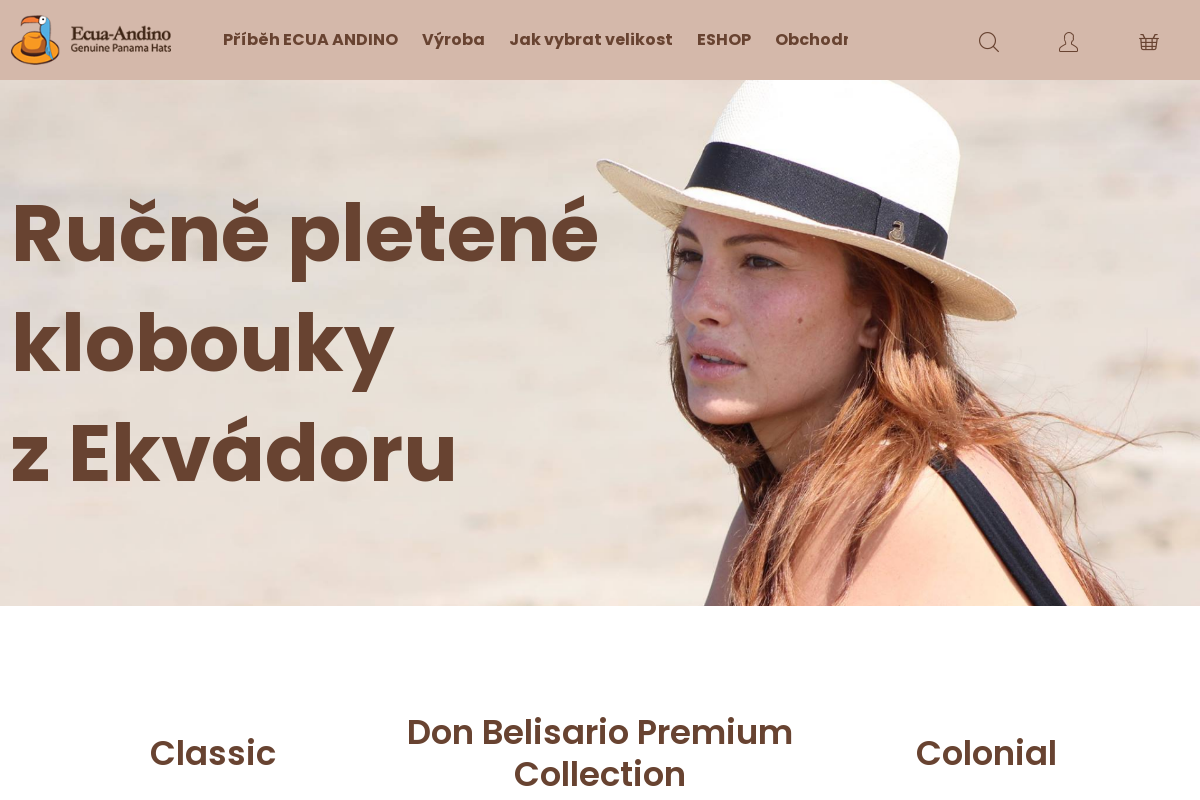Navigate to ESHOP in the menu
Image resolution: width=1200 pixels, height=800 pixels.
724,40
